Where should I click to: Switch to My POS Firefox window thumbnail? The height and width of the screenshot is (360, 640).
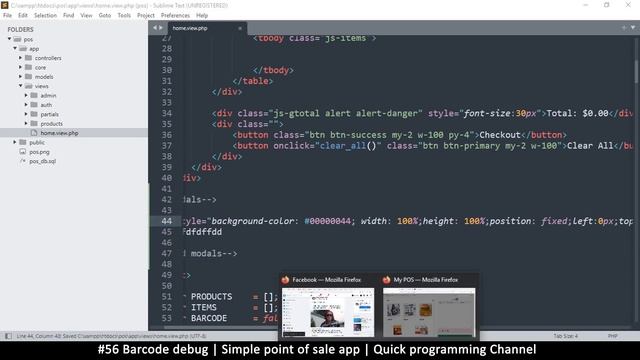pyautogui.click(x=429, y=312)
